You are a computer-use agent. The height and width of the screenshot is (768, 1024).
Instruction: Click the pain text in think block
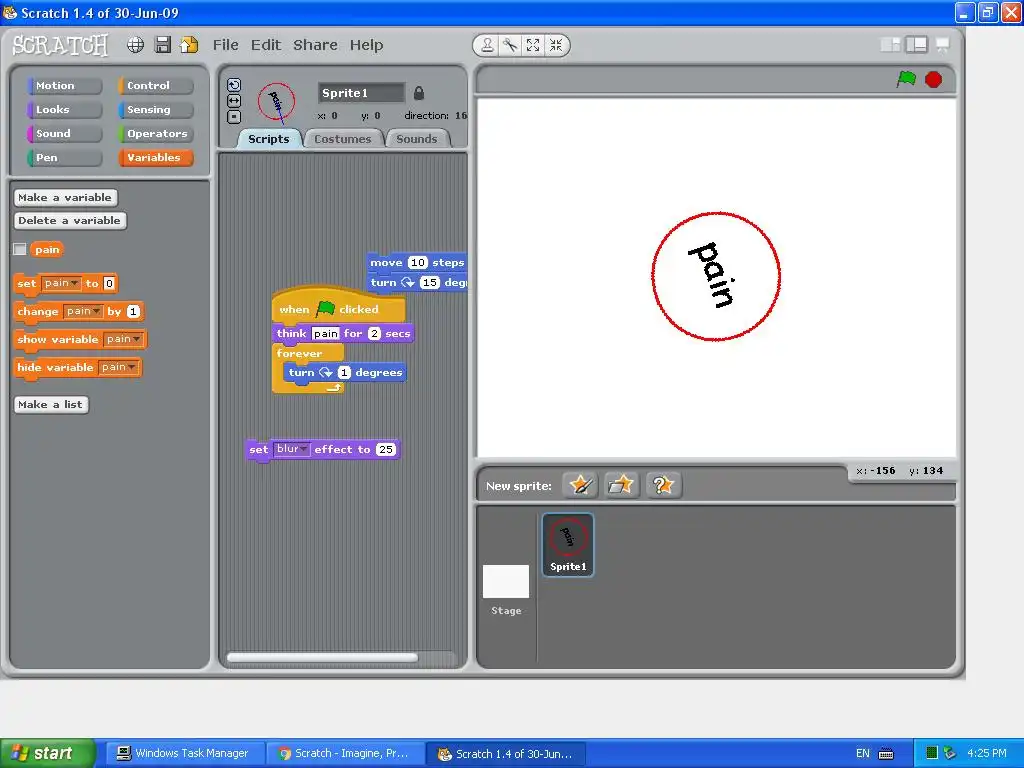click(326, 334)
